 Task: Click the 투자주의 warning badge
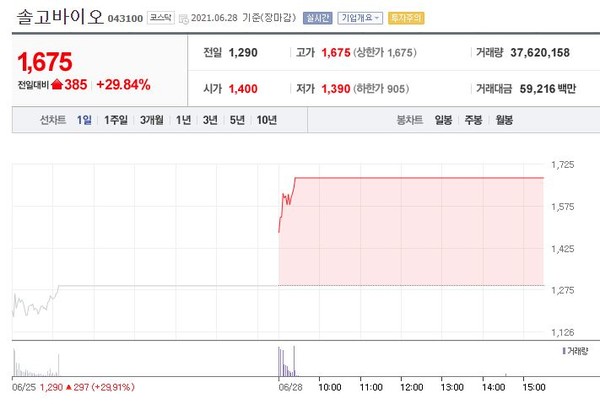point(404,19)
